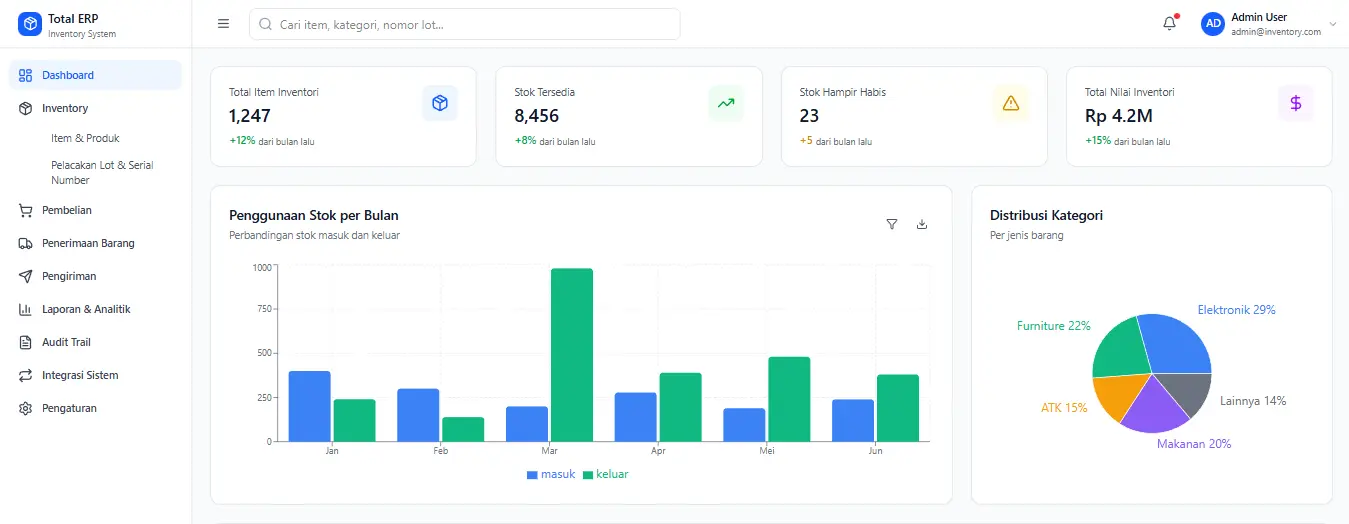
Task: Go to Pembelian in sidebar
Action: click(x=67, y=210)
